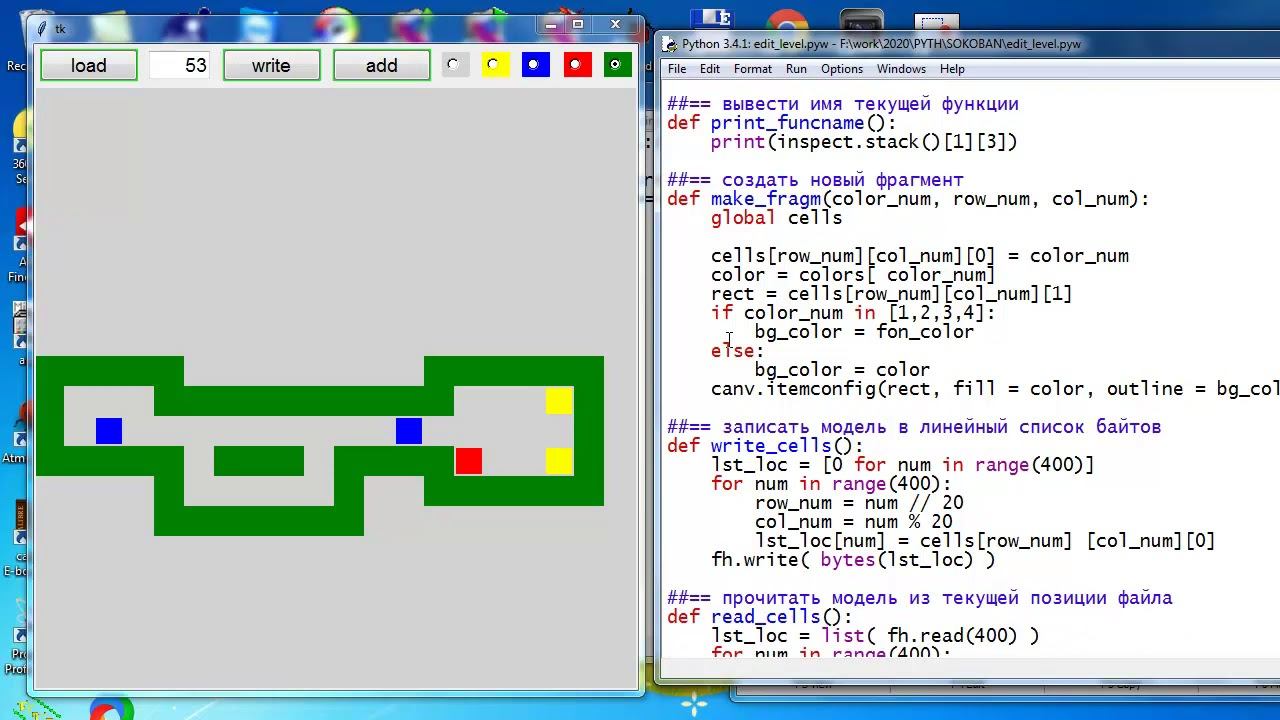Image resolution: width=1280 pixels, height=720 pixels.
Task: Click the lower yellow cell on the canvas
Action: 559,461
